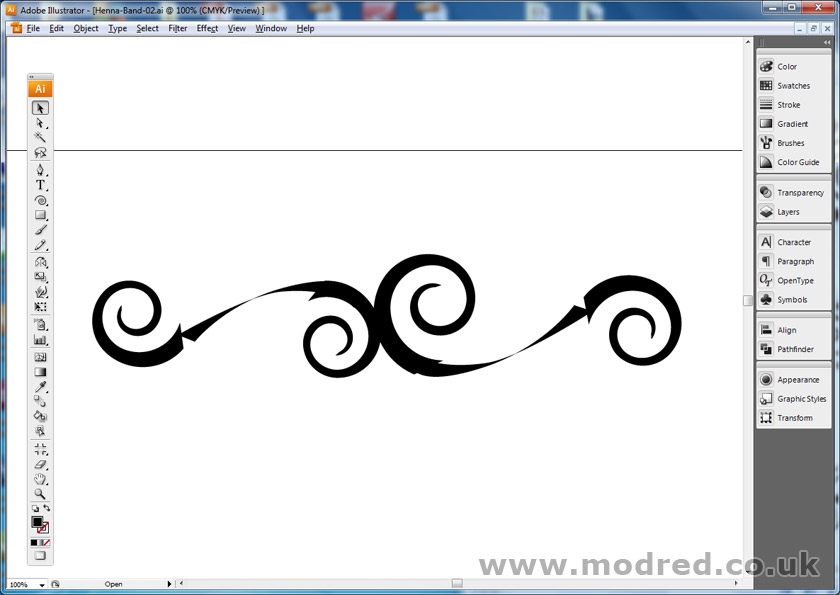Select the Type tool
The image size is (840, 595).
[41, 185]
